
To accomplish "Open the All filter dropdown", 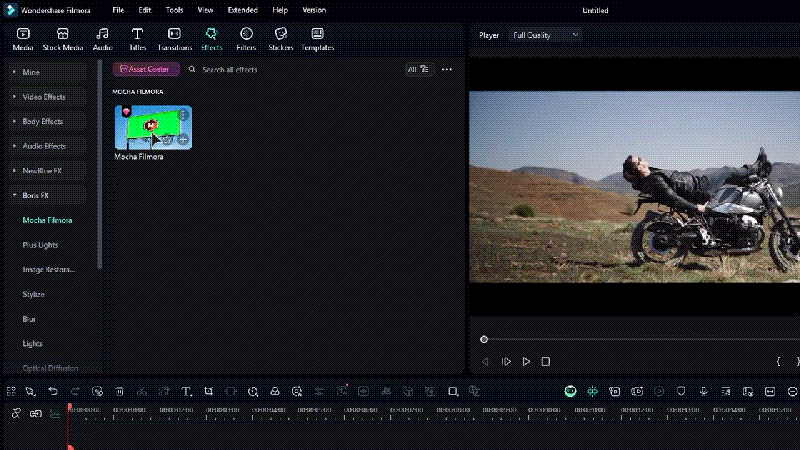I will 419,69.
